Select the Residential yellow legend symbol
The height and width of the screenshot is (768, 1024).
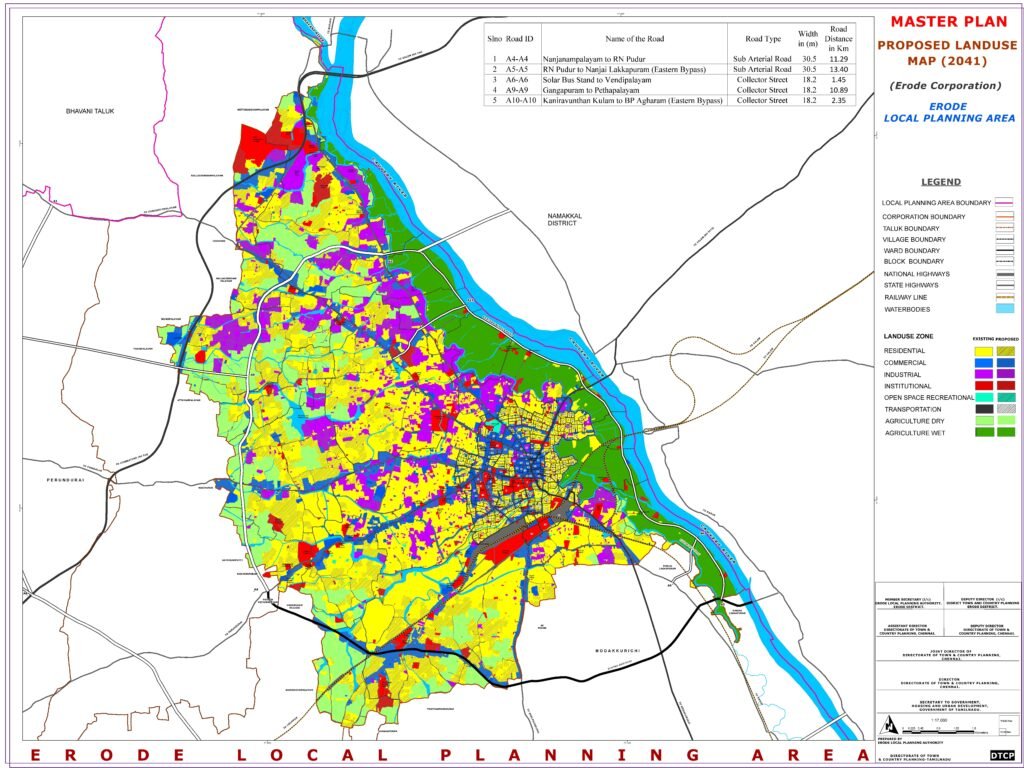coord(983,351)
